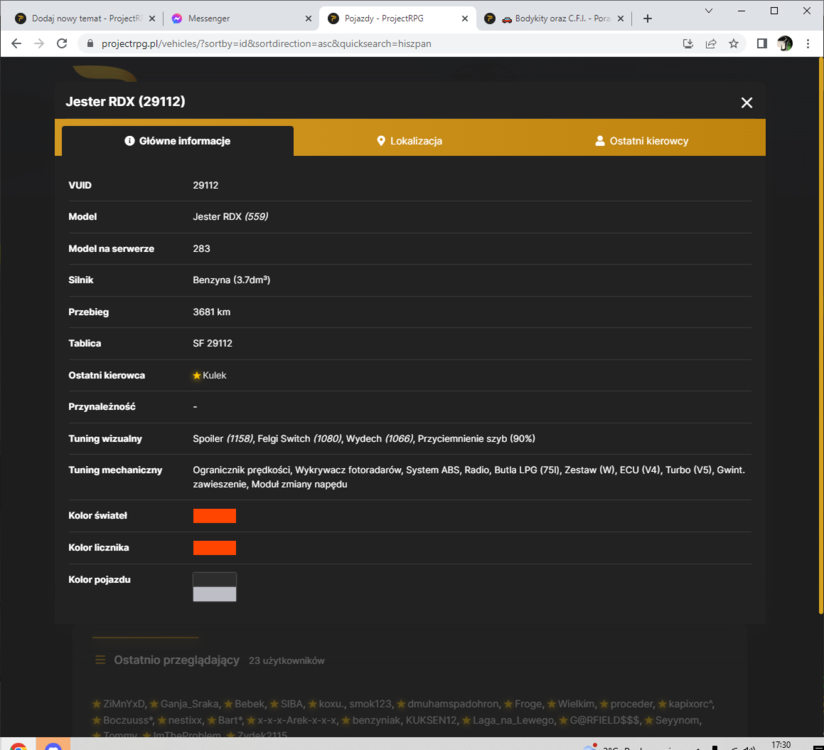Click the Ostatni kierowcy person icon

coord(600,141)
